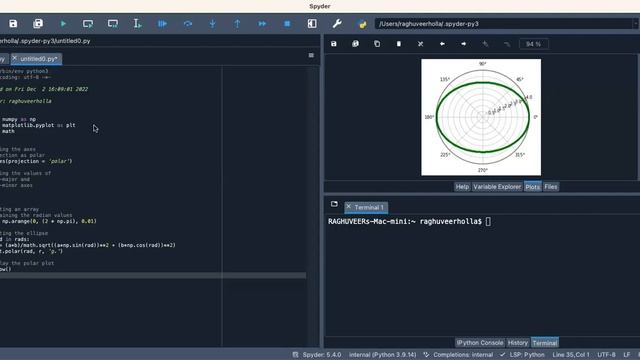
Task: Switch to the Help tab
Action: (x=462, y=187)
